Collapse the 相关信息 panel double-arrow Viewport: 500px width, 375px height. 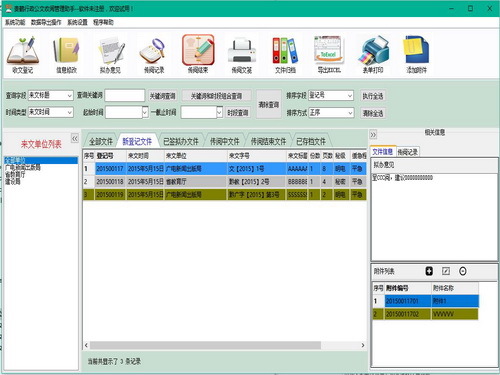373,135
